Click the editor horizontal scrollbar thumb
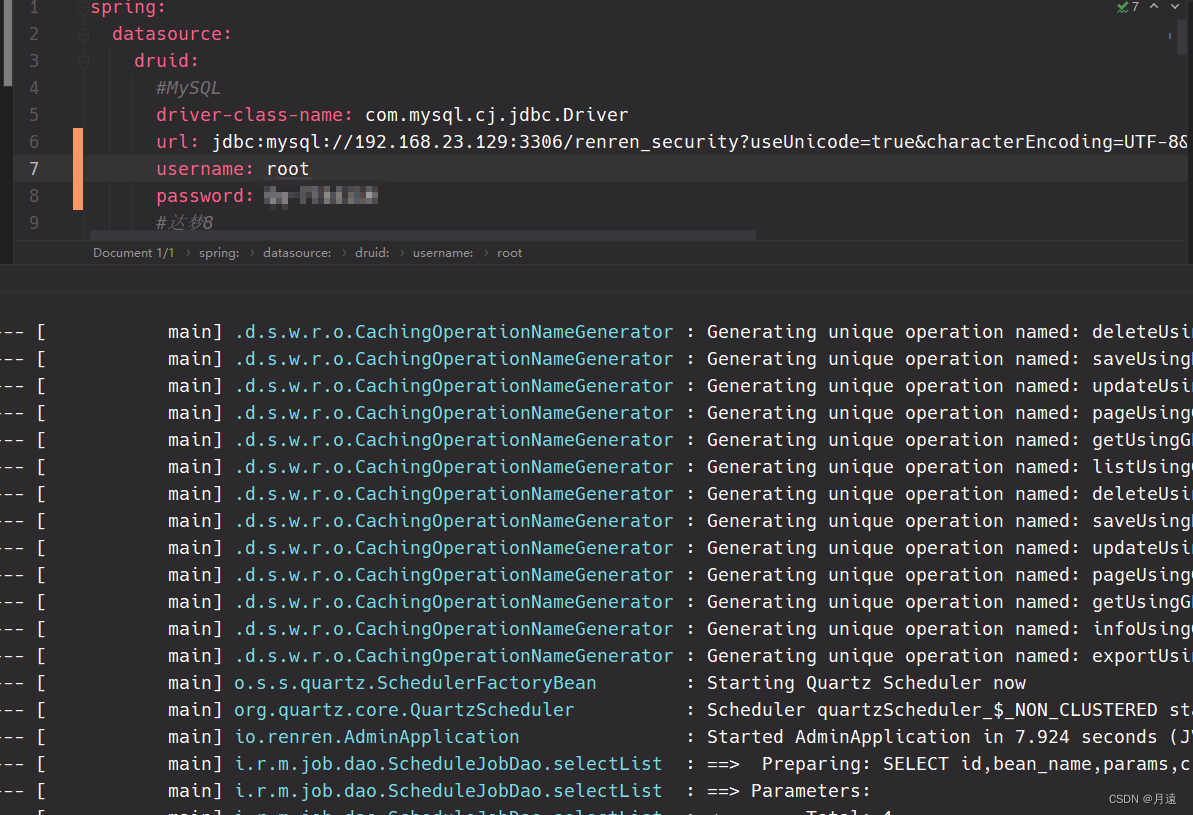1193x815 pixels. pyautogui.click(x=422, y=235)
